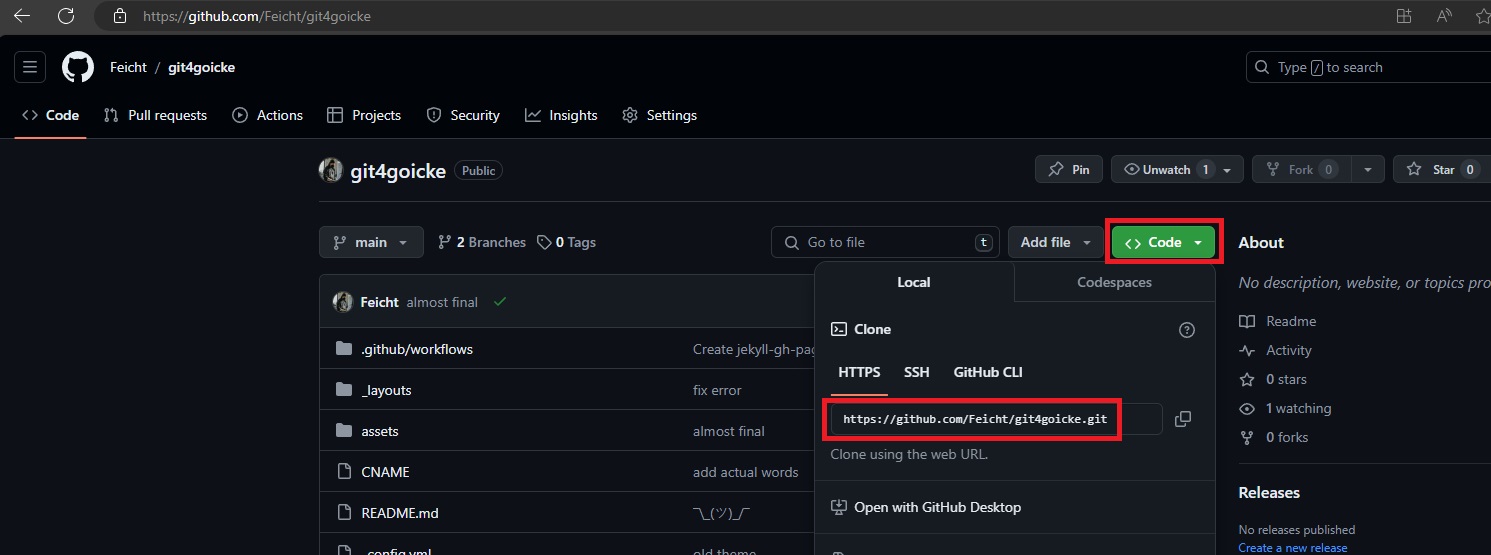Reload the page with refresh icon
The image size is (1491, 555).
[66, 16]
